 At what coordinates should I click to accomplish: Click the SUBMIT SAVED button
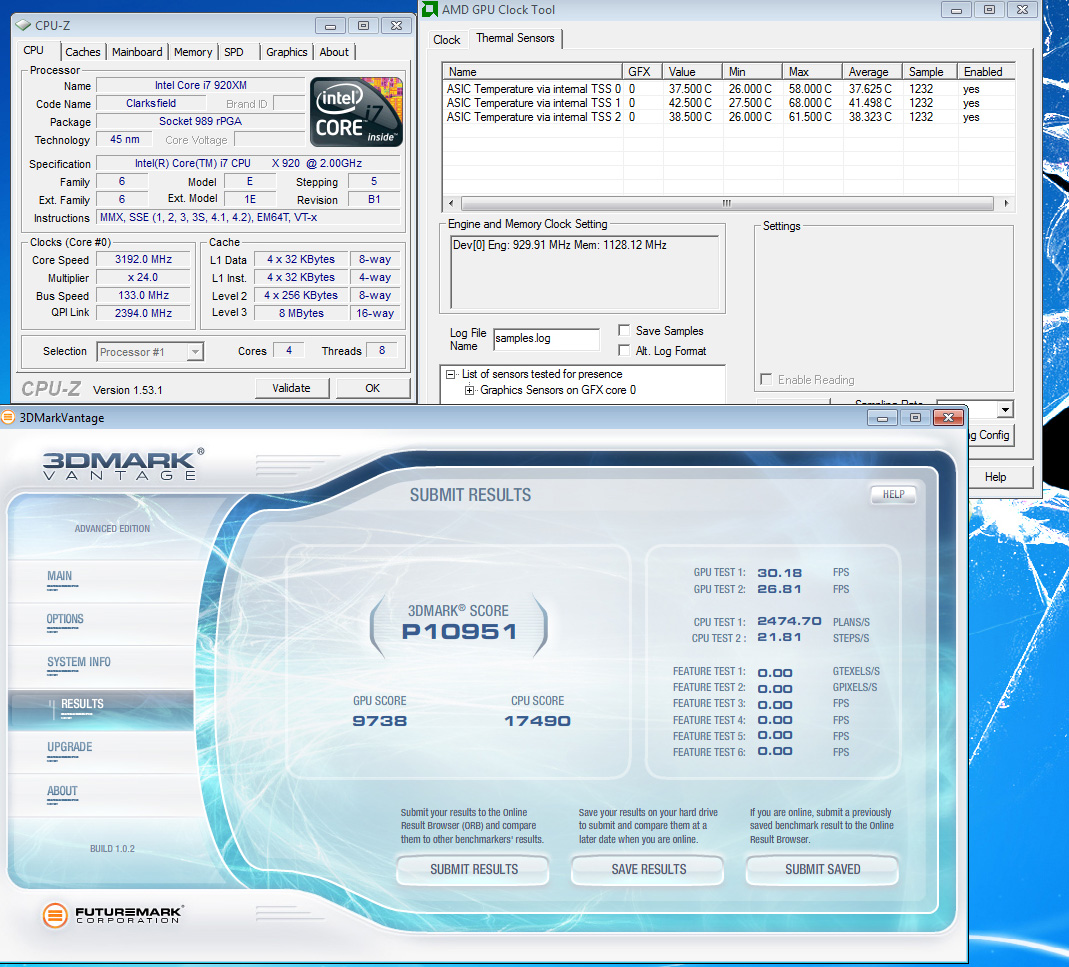click(x=822, y=869)
